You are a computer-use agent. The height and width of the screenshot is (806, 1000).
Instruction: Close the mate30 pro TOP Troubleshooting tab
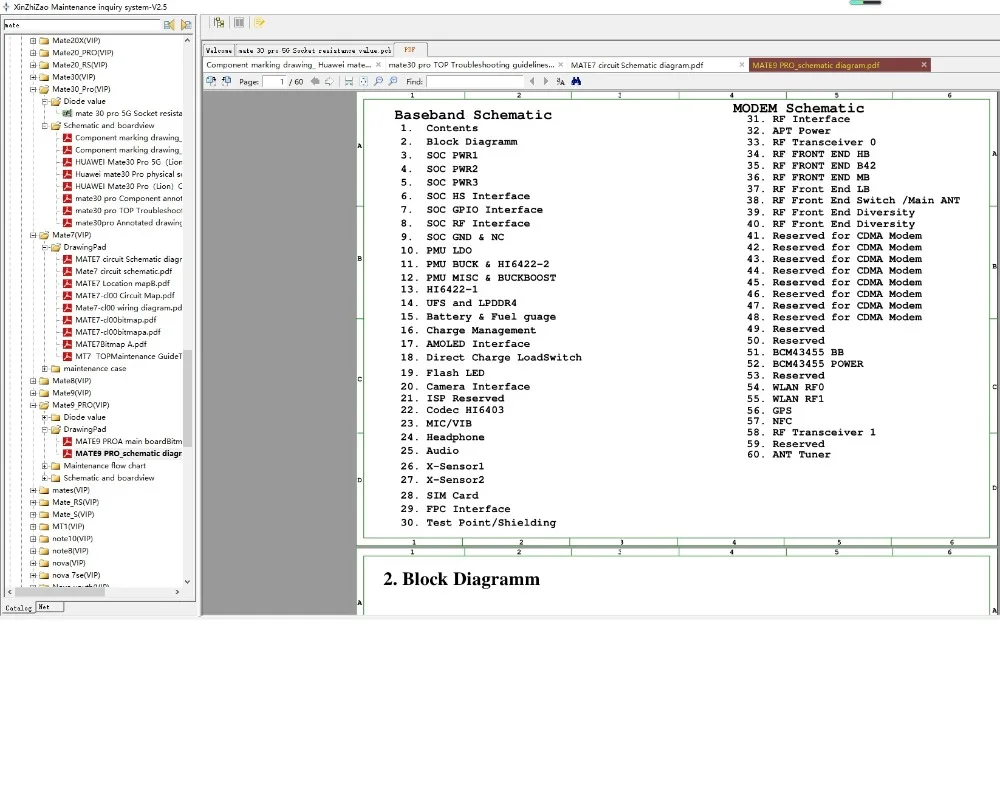click(561, 65)
